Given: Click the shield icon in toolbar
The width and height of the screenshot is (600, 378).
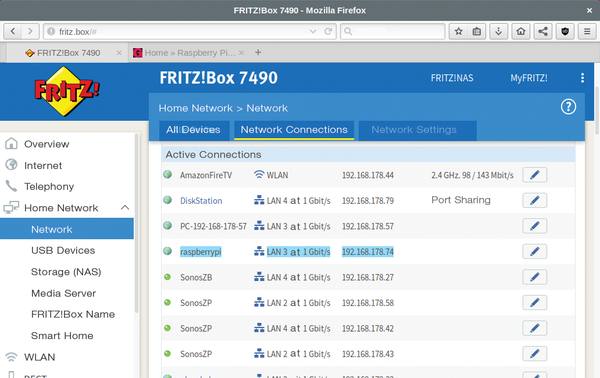Looking at the screenshot, I should (565, 31).
